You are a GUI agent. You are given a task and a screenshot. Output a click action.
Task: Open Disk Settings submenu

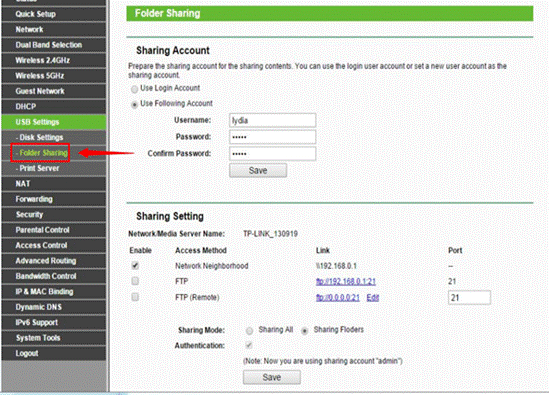(54, 137)
